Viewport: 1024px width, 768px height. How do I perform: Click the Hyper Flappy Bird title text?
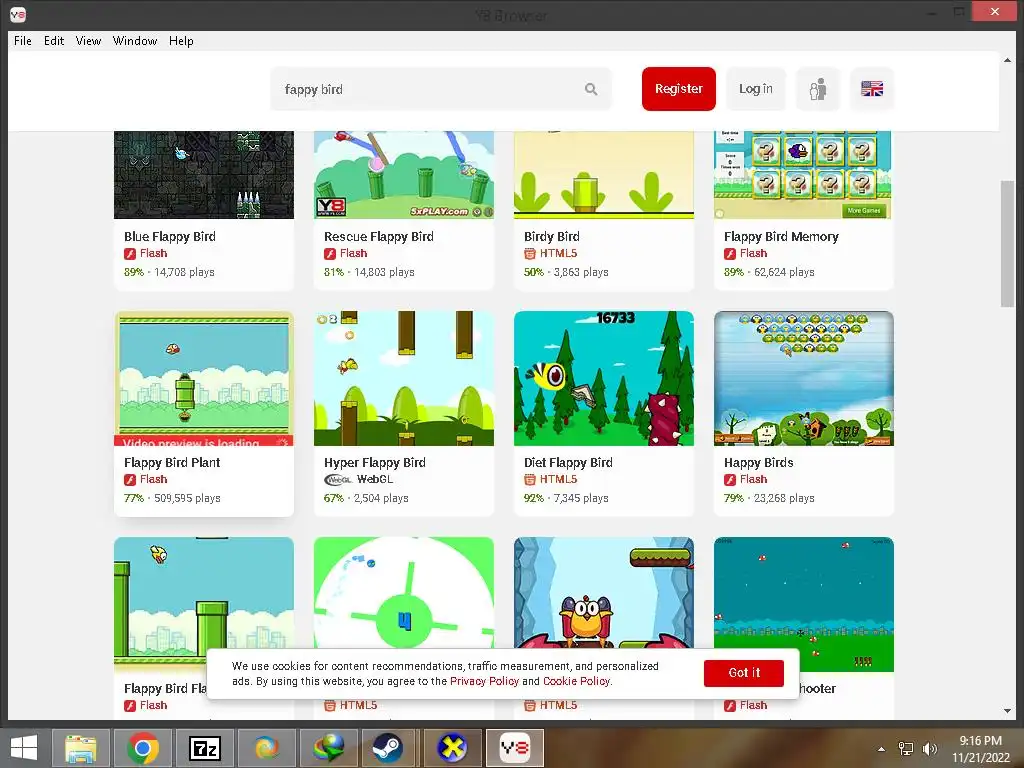(x=375, y=462)
